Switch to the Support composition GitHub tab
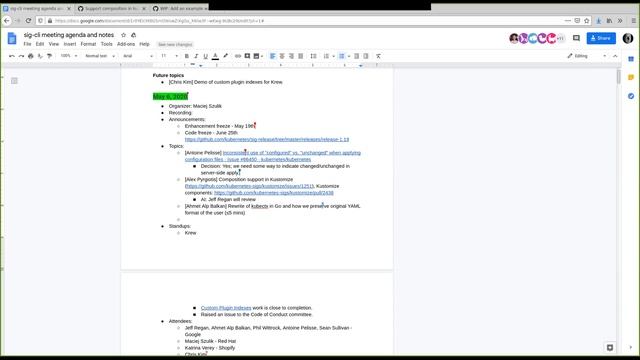Viewport: 640px width, 360px height. click(111, 9)
